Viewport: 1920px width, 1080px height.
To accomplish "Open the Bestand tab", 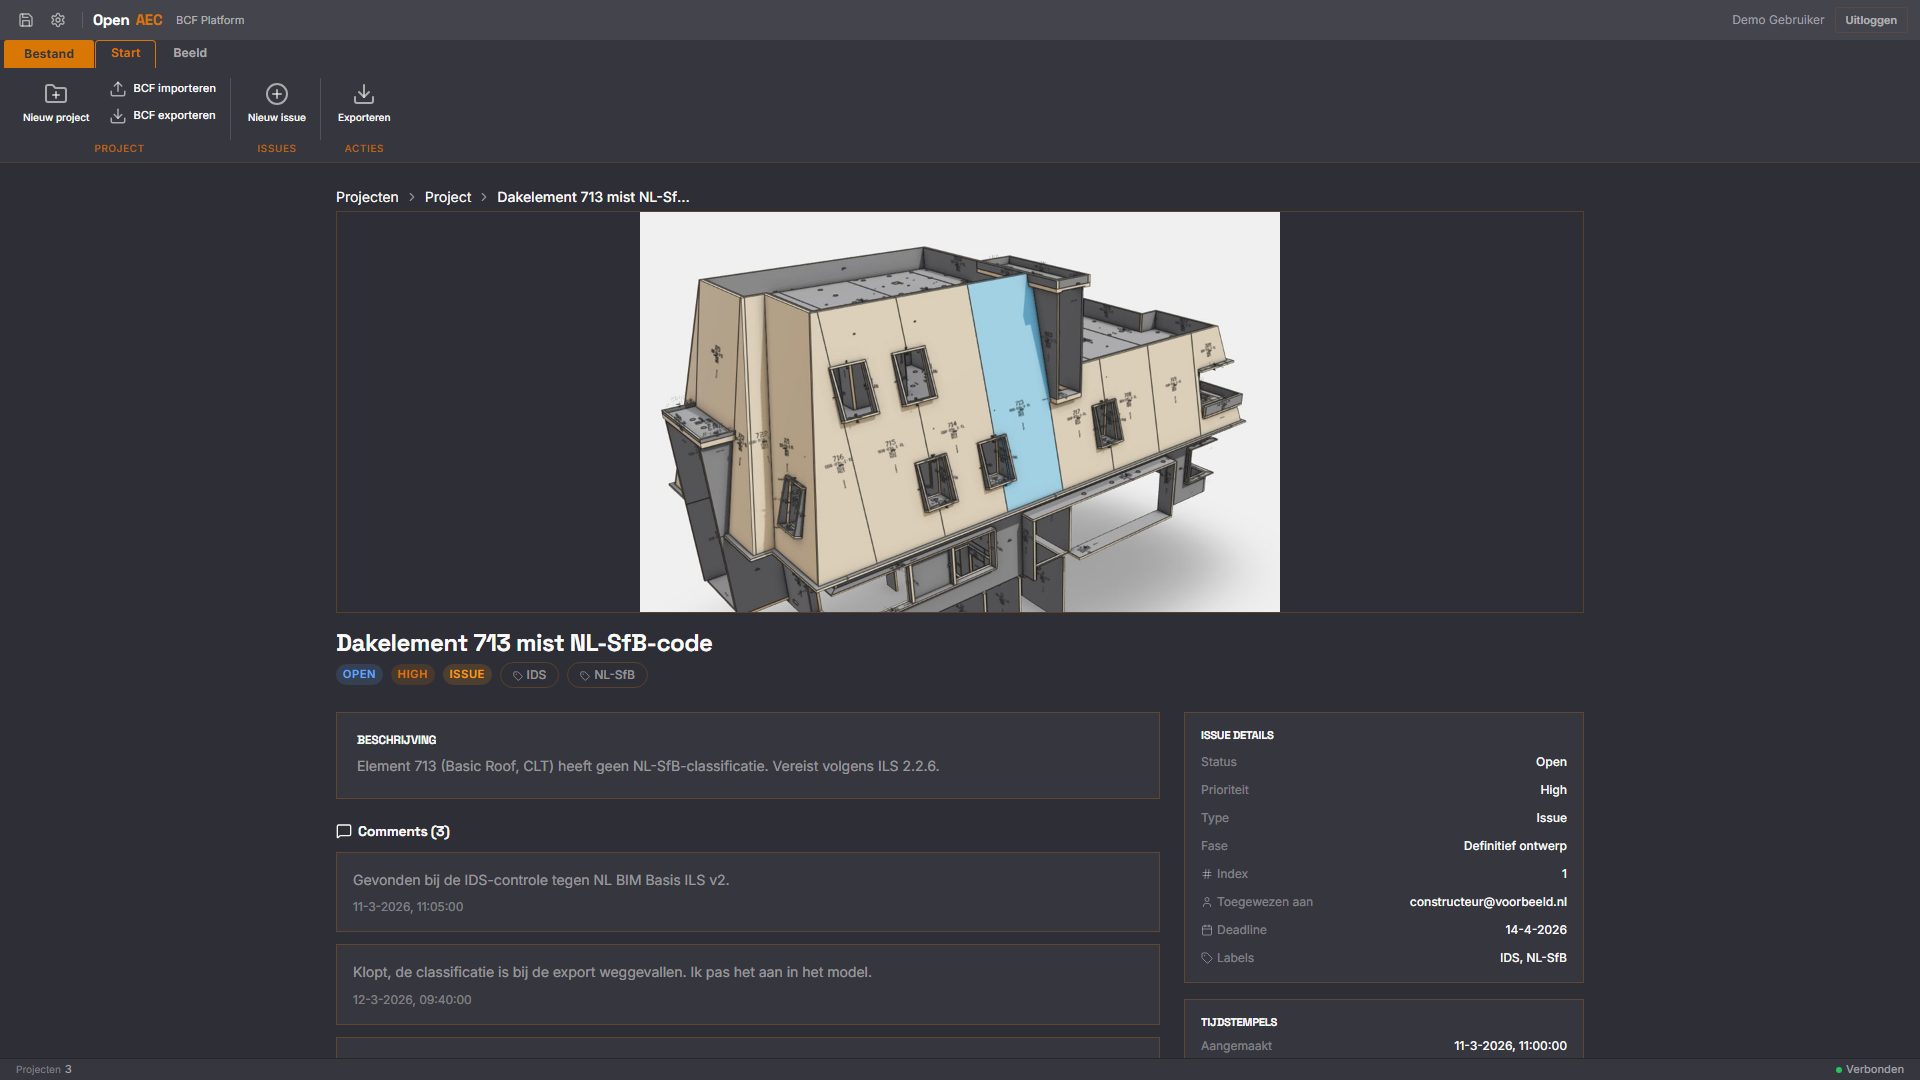I will point(49,54).
